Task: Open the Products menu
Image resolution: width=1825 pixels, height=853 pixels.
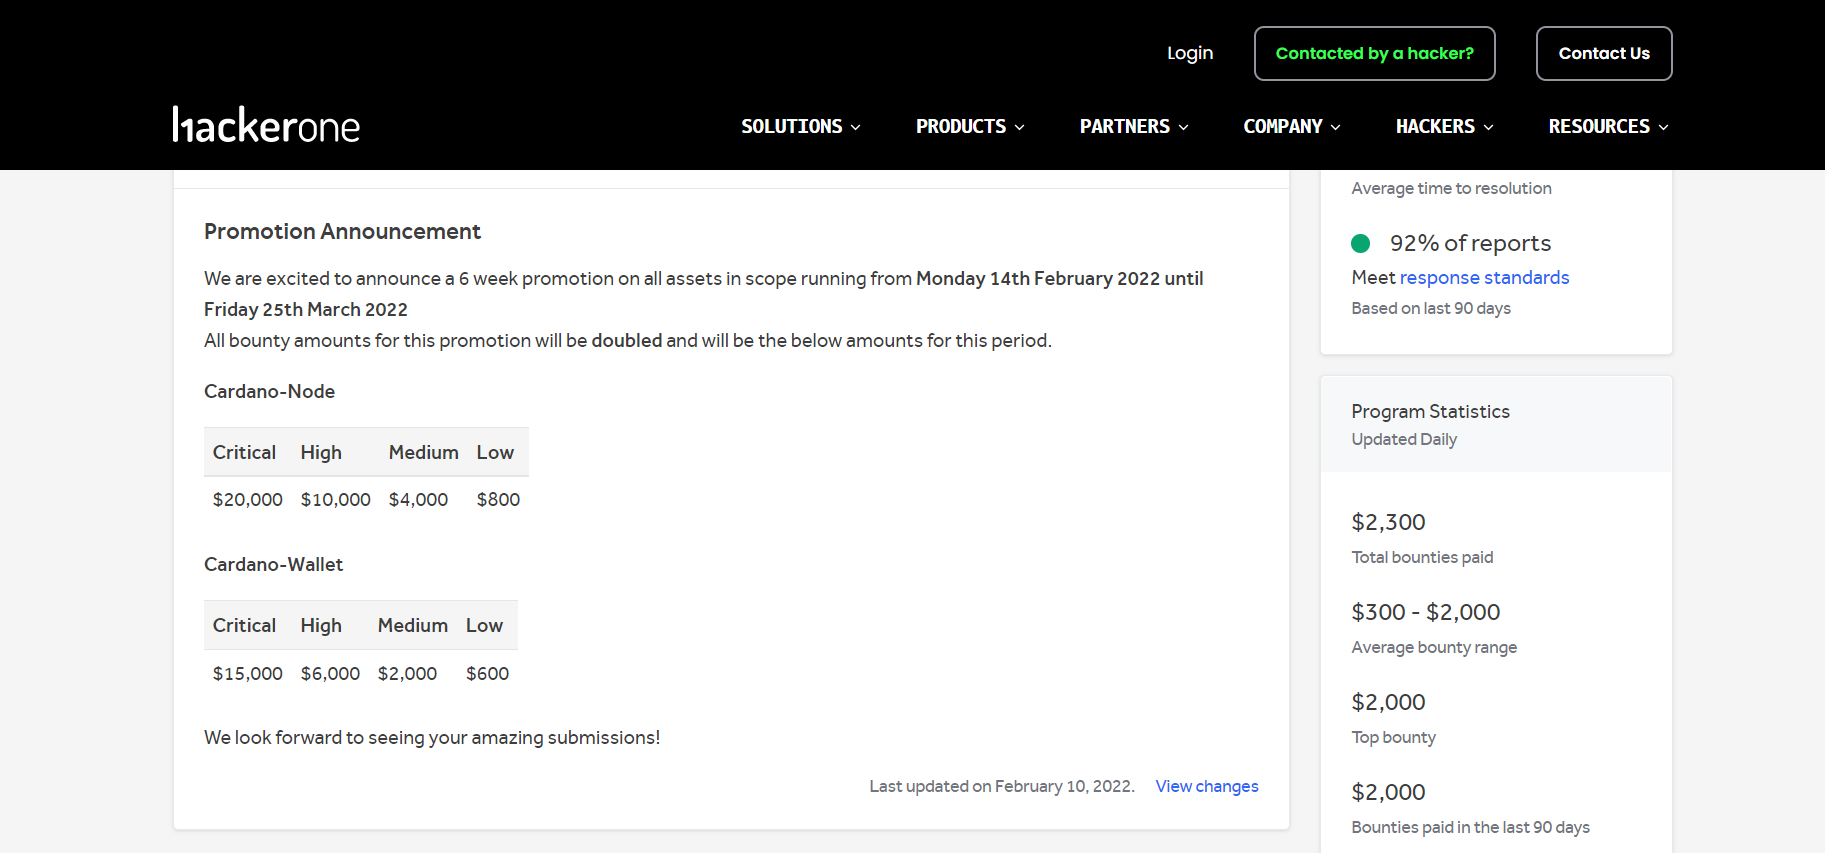Action: click(970, 126)
